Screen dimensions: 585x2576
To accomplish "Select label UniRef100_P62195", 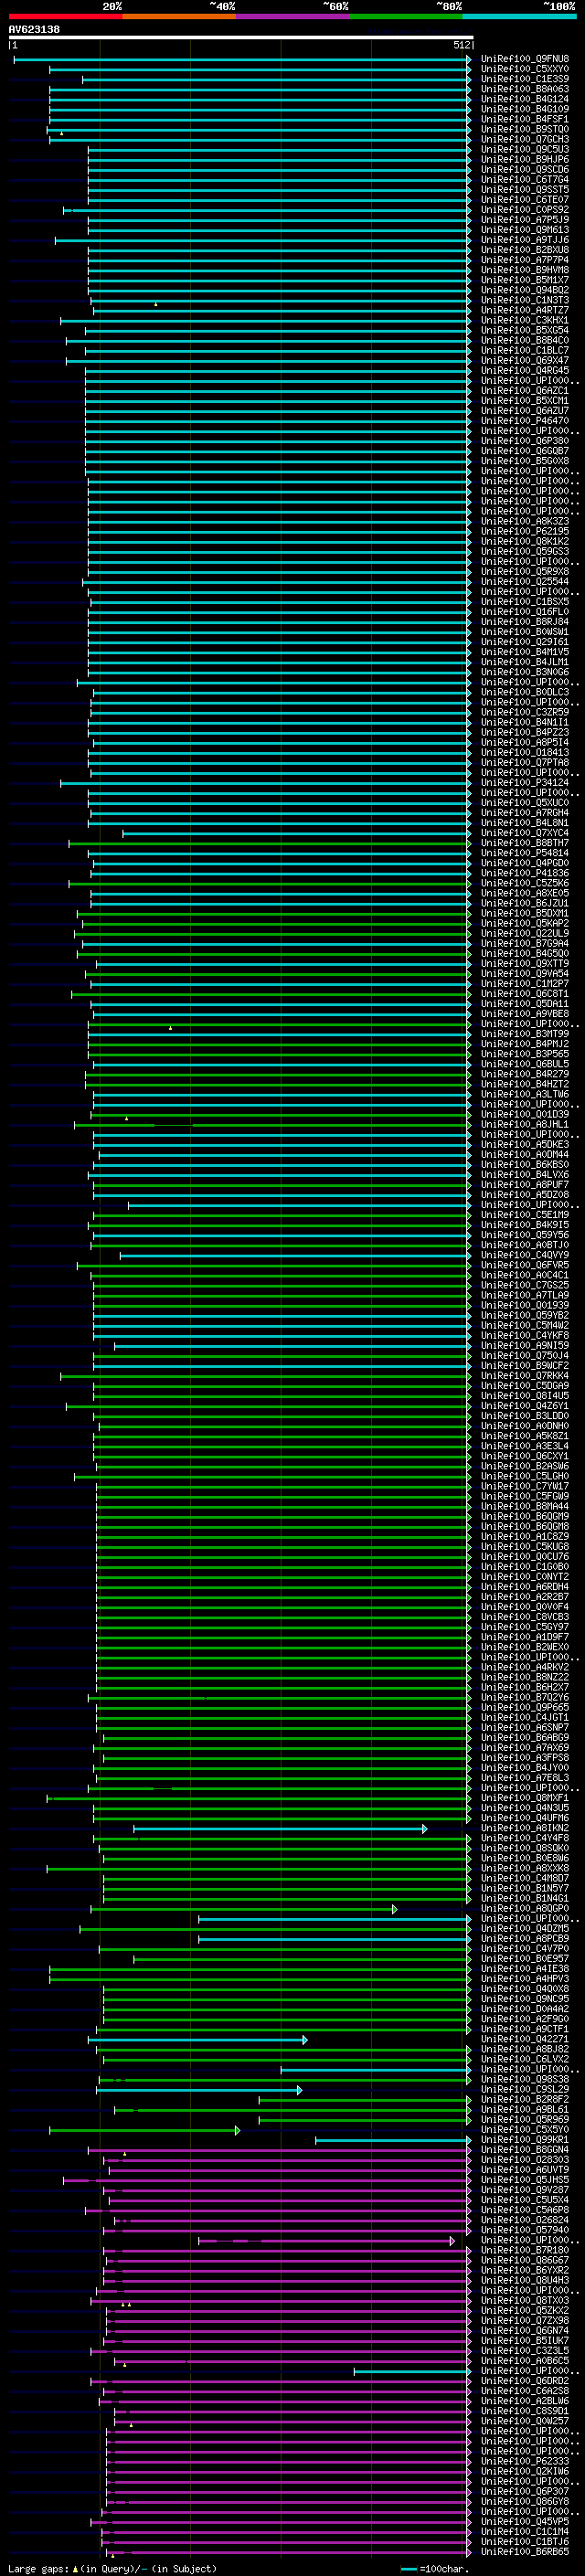I will tap(525, 531).
